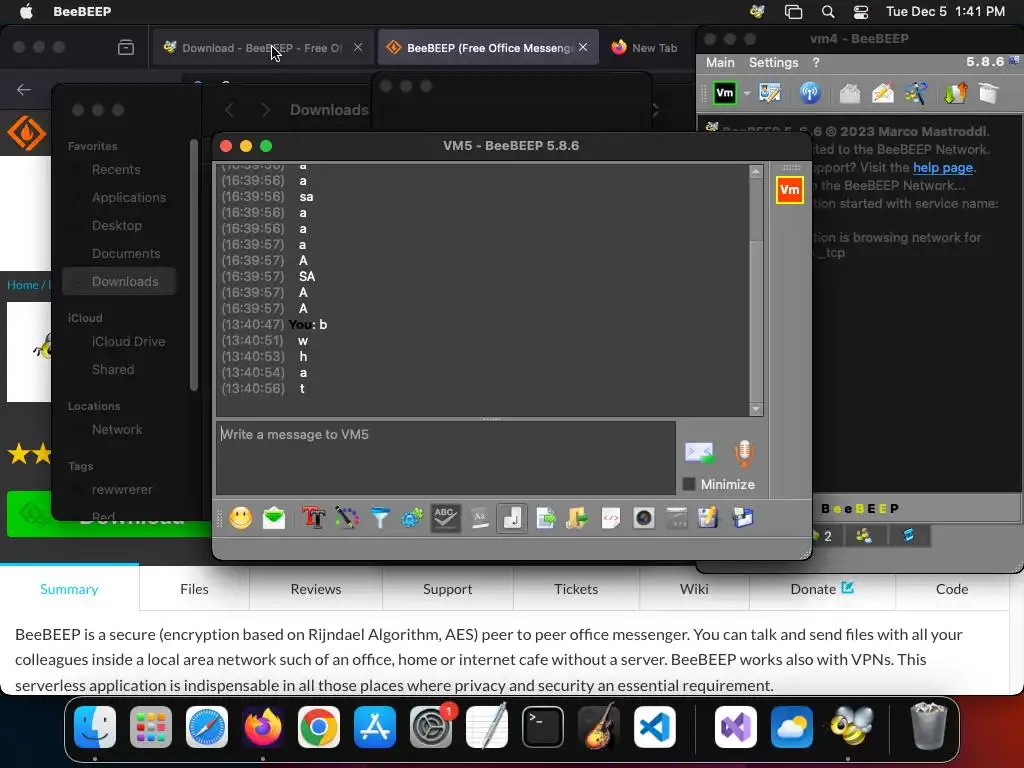The height and width of the screenshot is (768, 1024).
Task: Click the Vm user avatar beside chat
Action: [790, 190]
